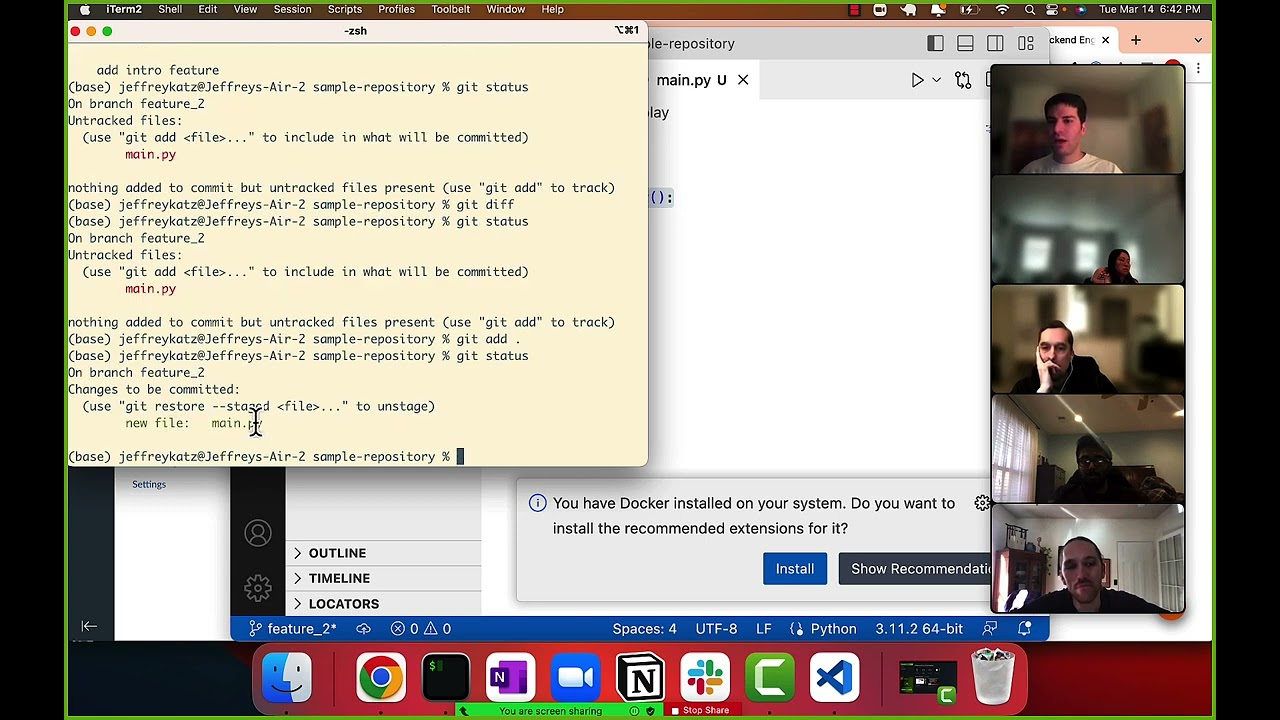Open Camtasia from the Dock

coord(770,678)
